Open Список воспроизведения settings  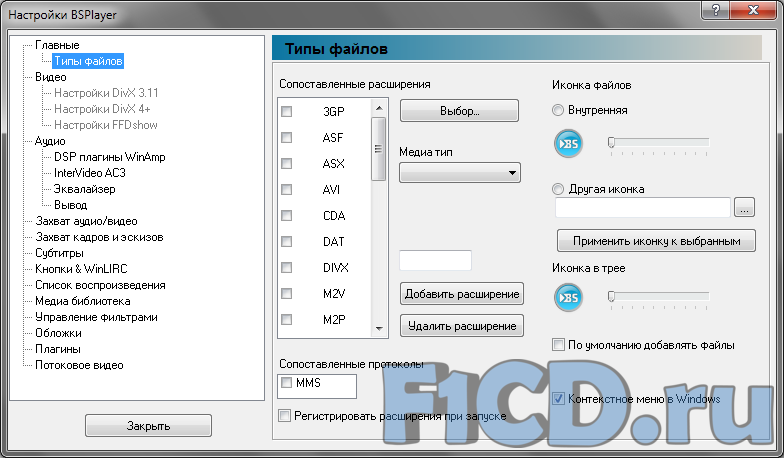pyautogui.click(x=100, y=285)
